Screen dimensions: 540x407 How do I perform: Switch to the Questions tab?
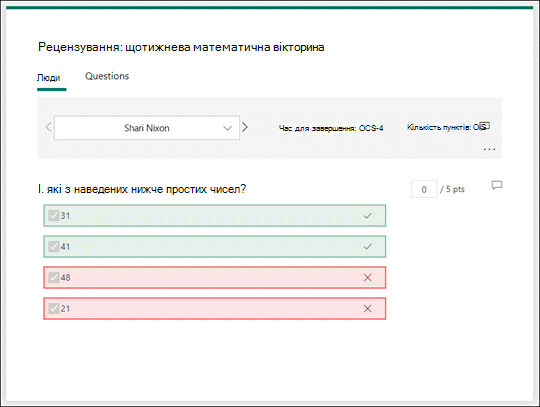107,76
